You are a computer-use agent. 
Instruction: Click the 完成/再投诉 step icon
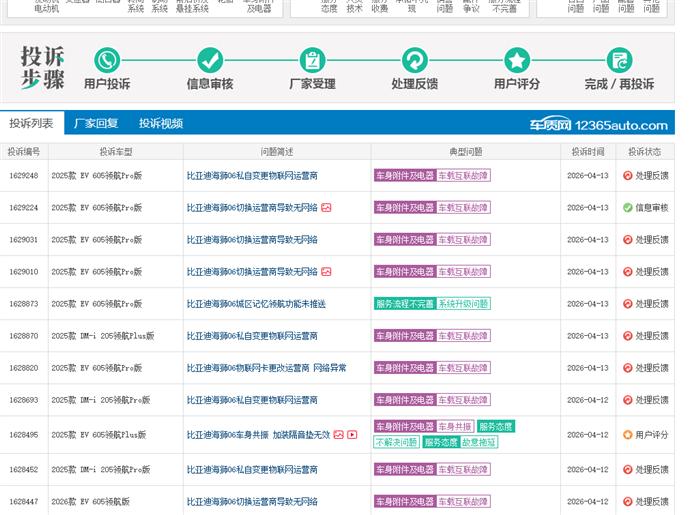619,60
